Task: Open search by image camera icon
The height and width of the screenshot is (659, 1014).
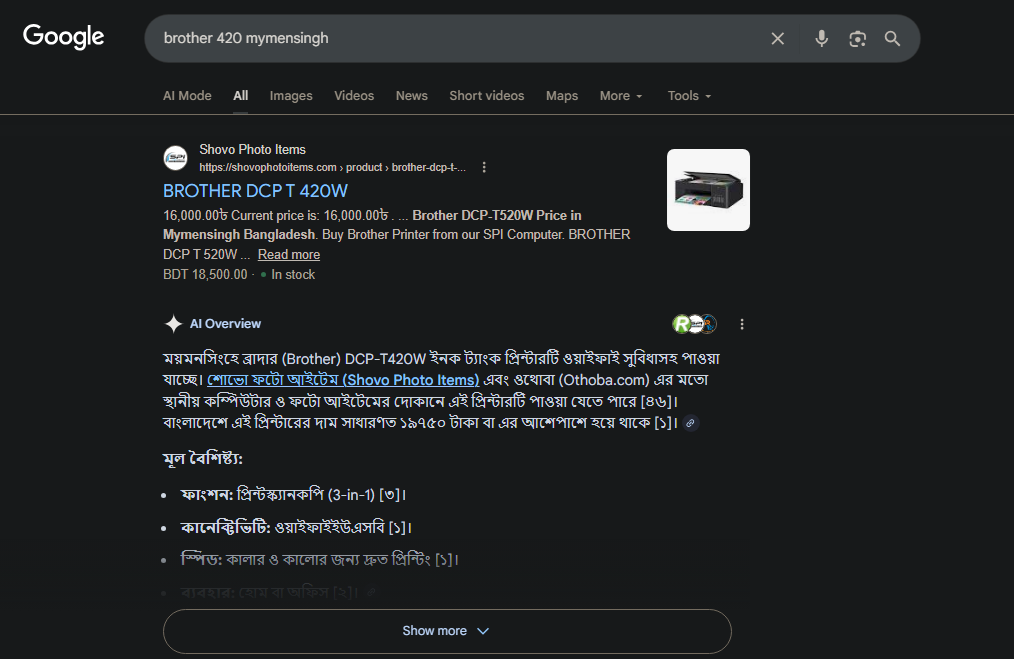Action: tap(857, 38)
